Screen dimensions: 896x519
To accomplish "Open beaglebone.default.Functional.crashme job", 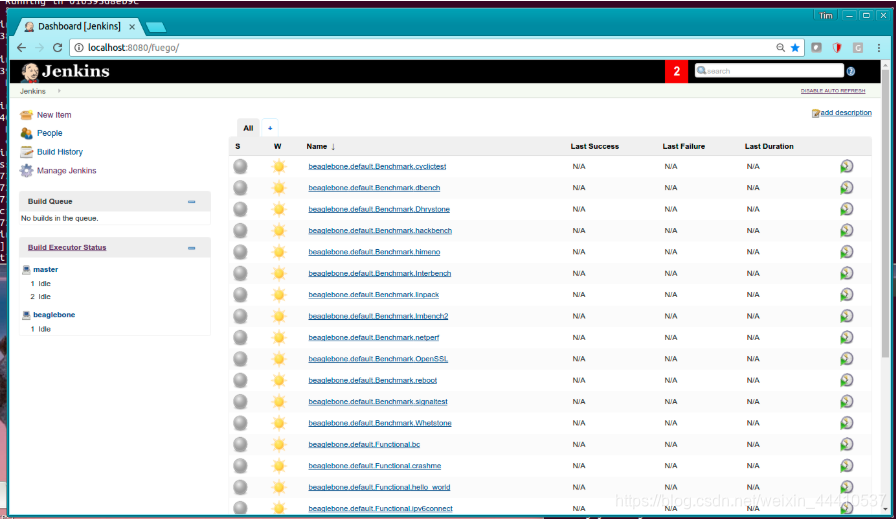I will tap(375, 466).
